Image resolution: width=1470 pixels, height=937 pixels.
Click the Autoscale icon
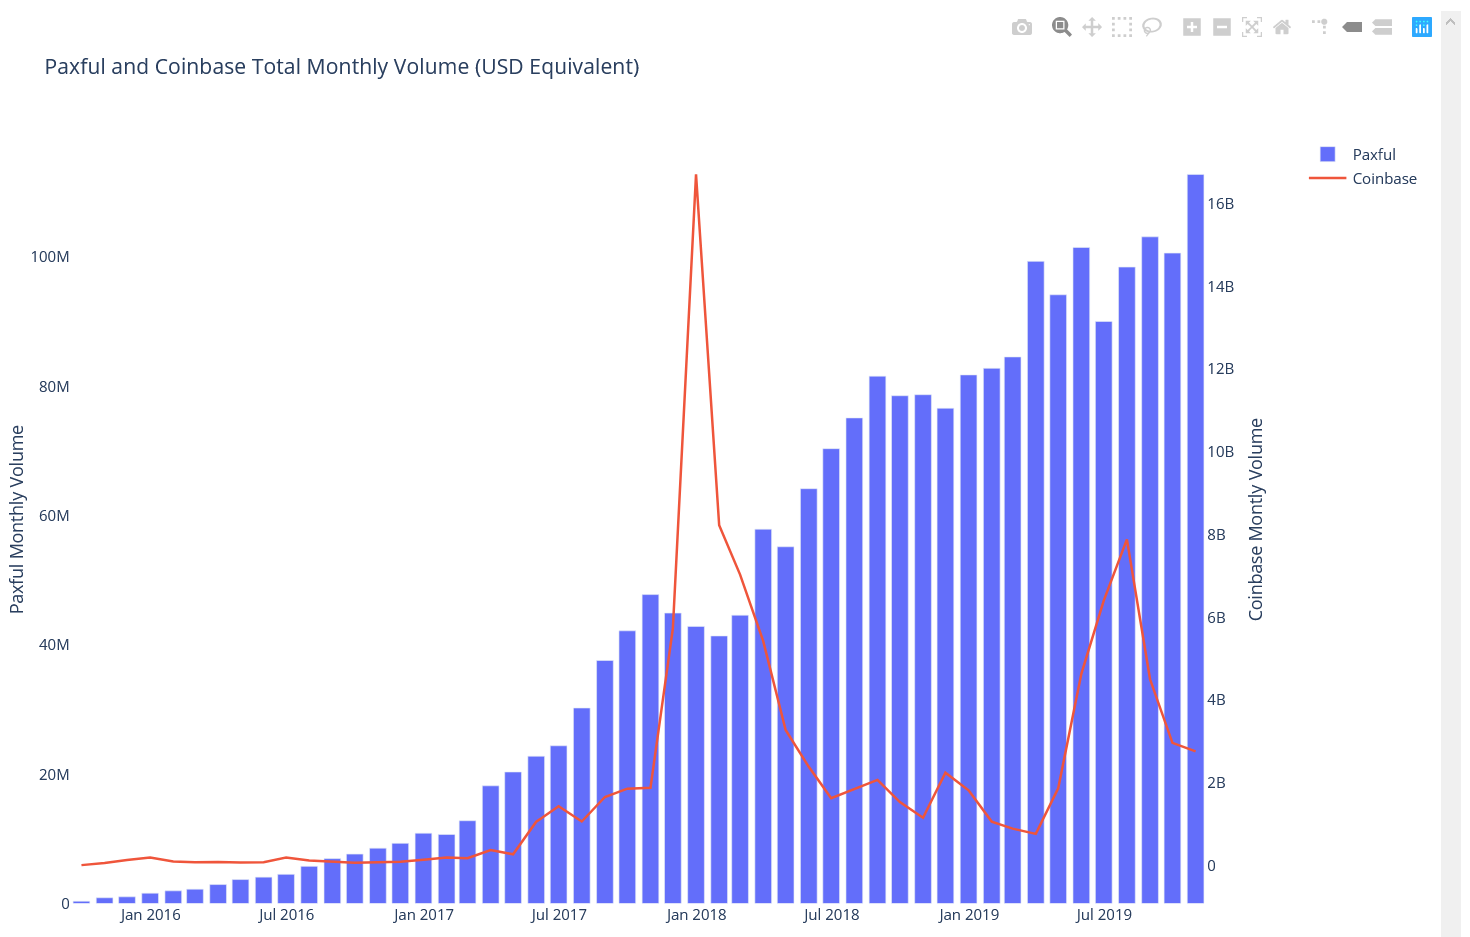pos(1252,27)
